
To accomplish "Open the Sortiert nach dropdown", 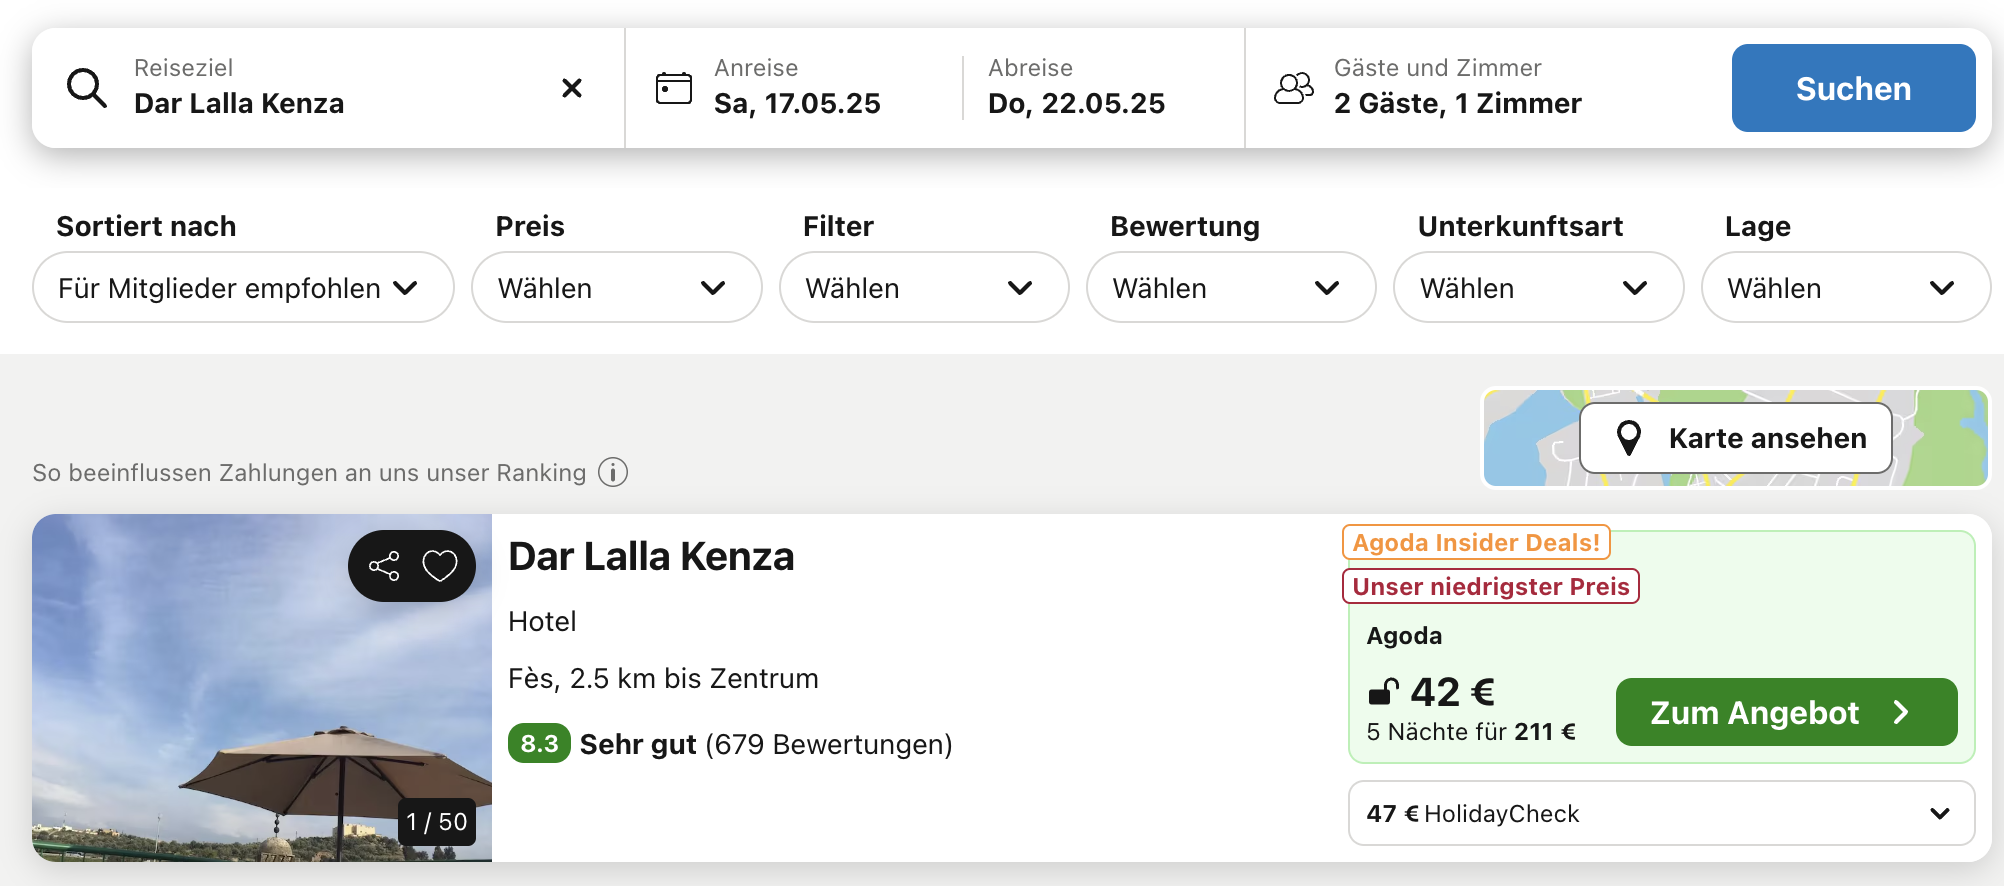I will pyautogui.click(x=243, y=288).
